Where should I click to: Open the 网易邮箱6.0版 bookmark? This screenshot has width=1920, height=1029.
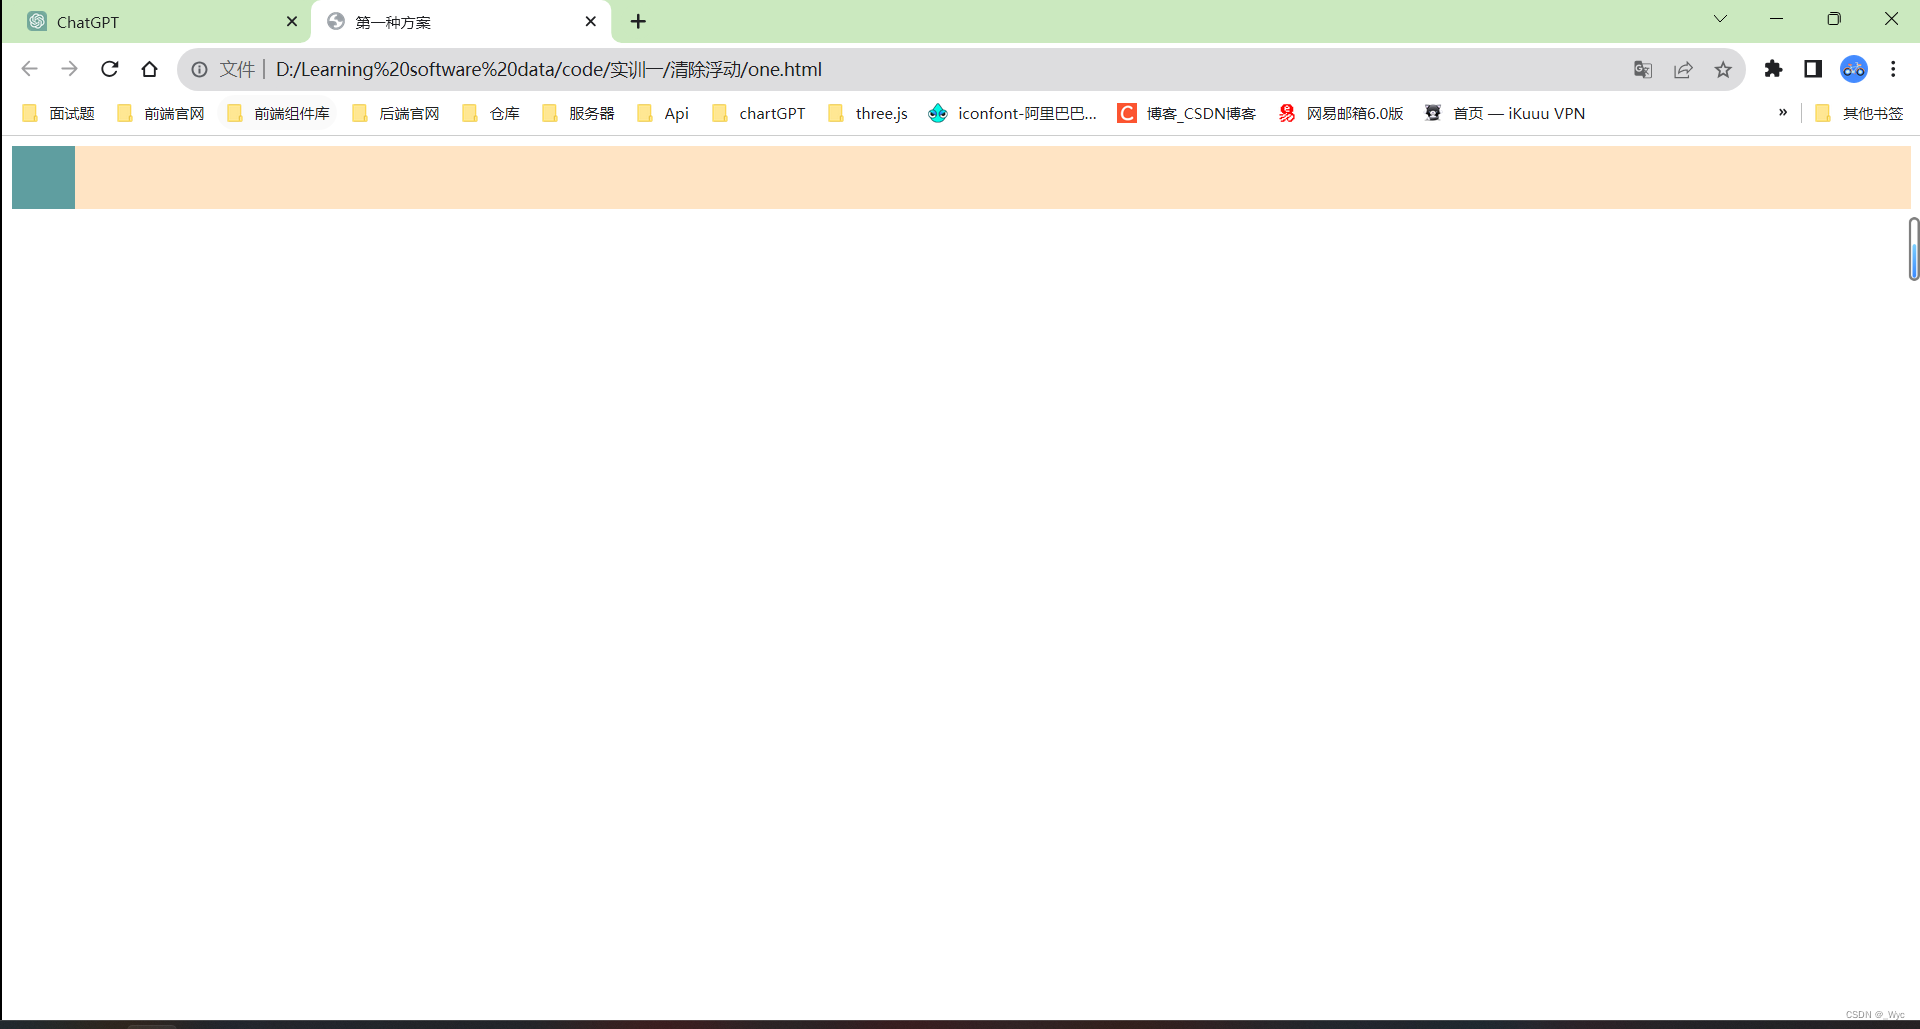click(x=1340, y=113)
